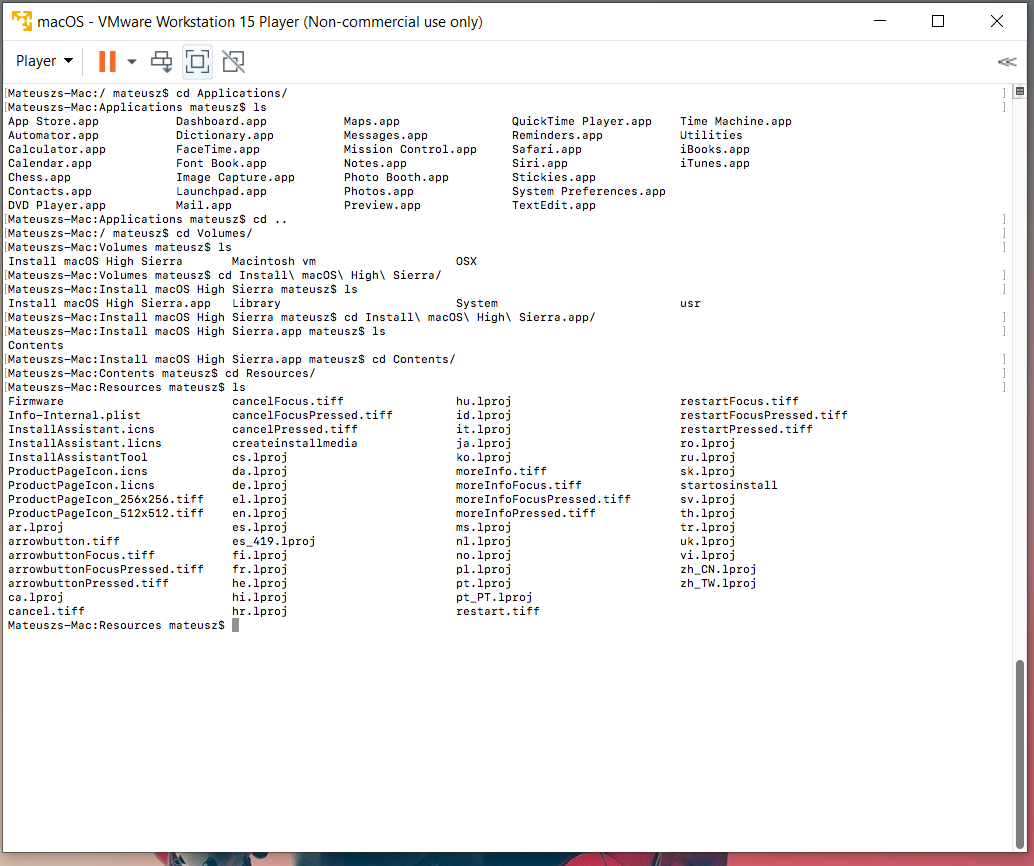Send Ctrl+Alt+Del to the virtual machine
Screen dimensions: 1034x866
pyautogui.click(x=162, y=61)
